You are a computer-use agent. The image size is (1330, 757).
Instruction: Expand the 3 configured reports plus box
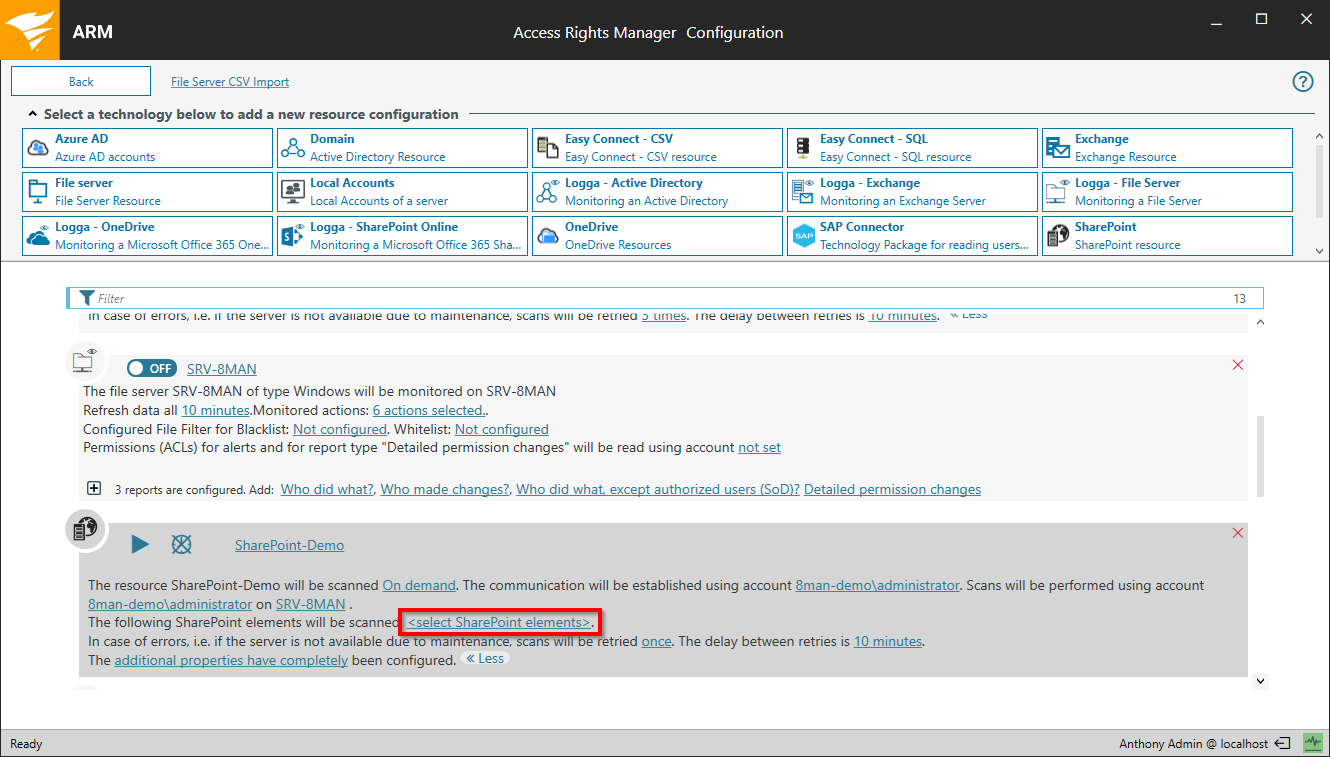click(x=94, y=489)
